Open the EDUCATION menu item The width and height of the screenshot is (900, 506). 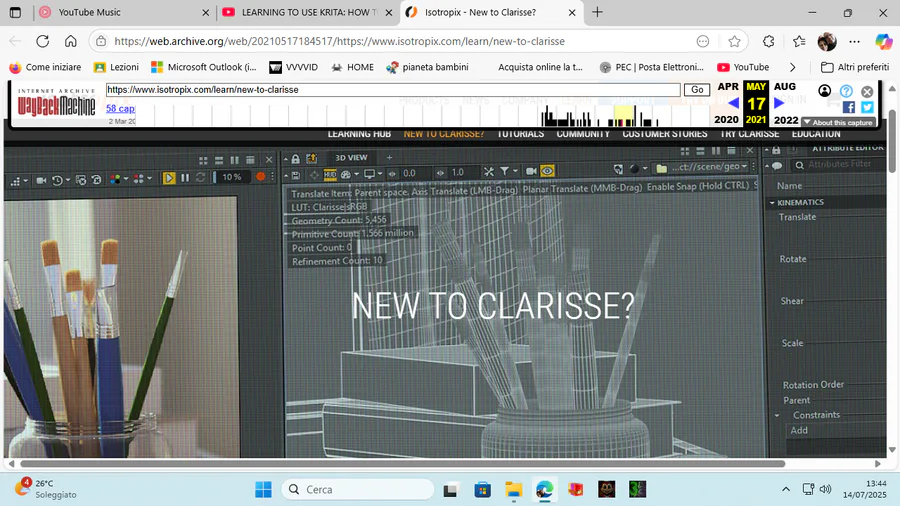click(x=816, y=134)
